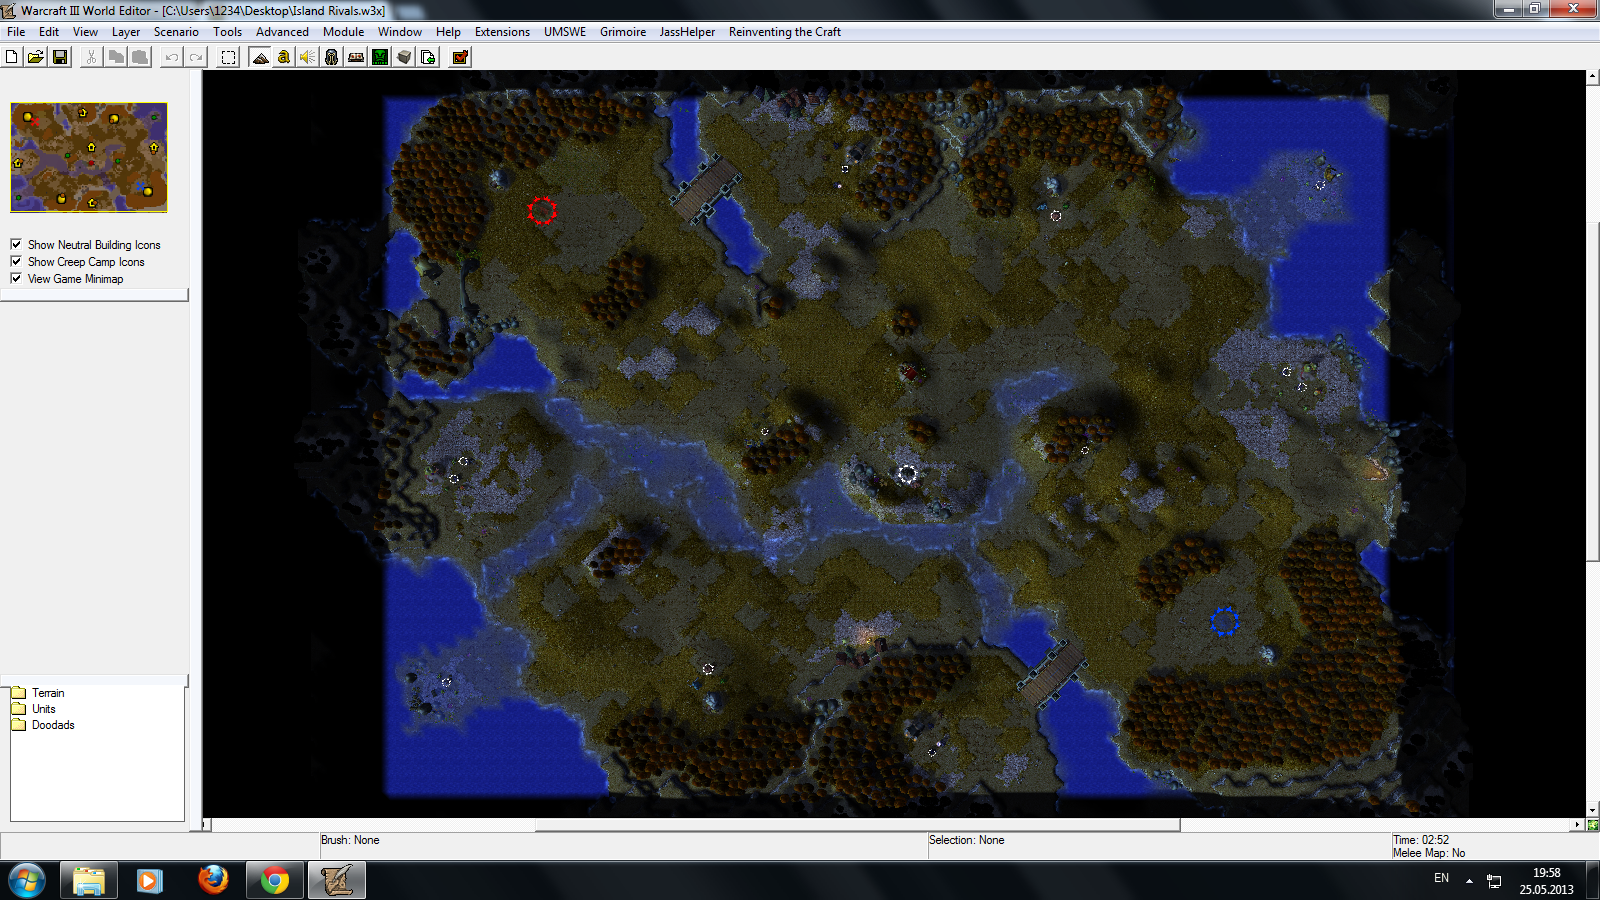Open the Scenario menu
1600x900 pixels.
(176, 32)
